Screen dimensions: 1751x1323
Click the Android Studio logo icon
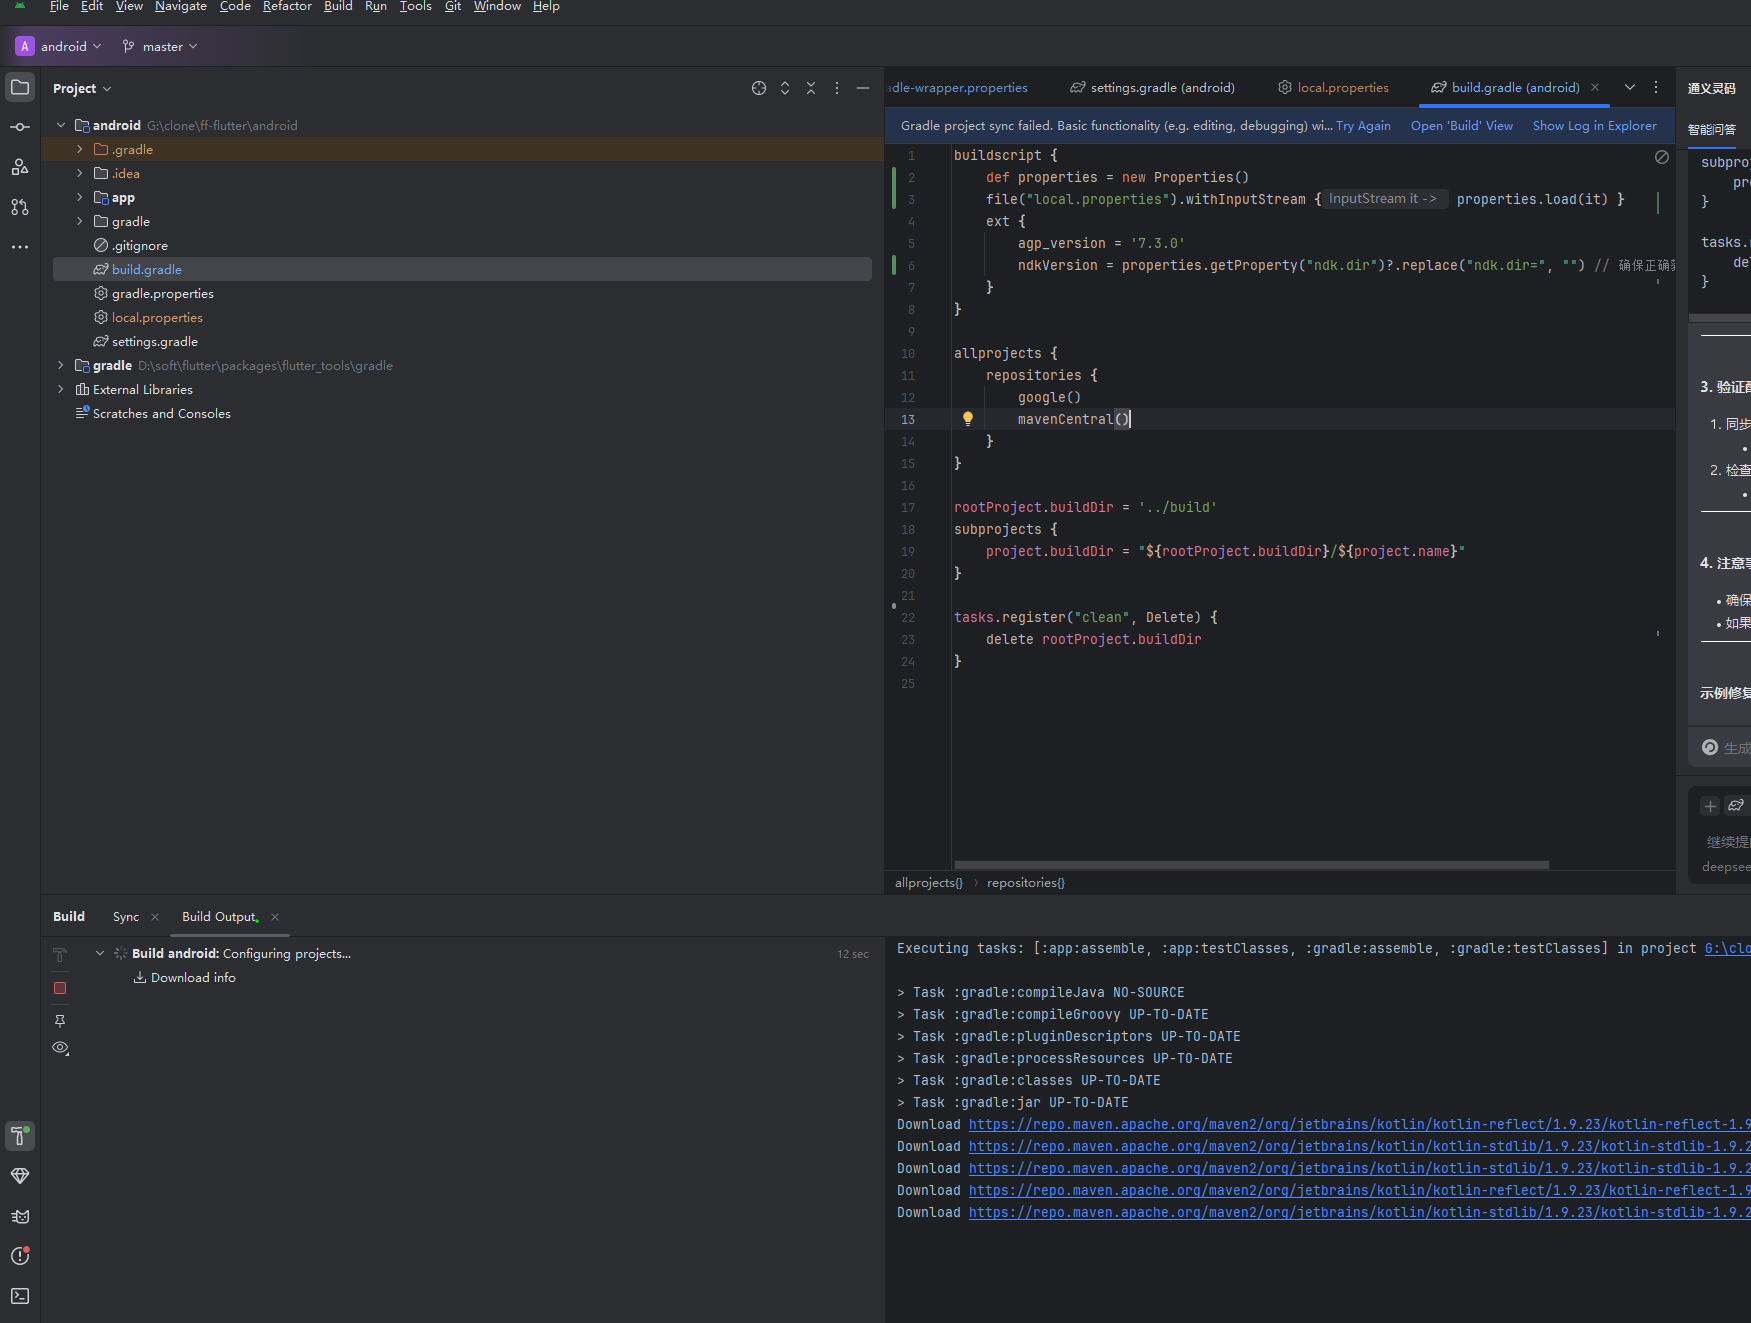click(x=20, y=6)
